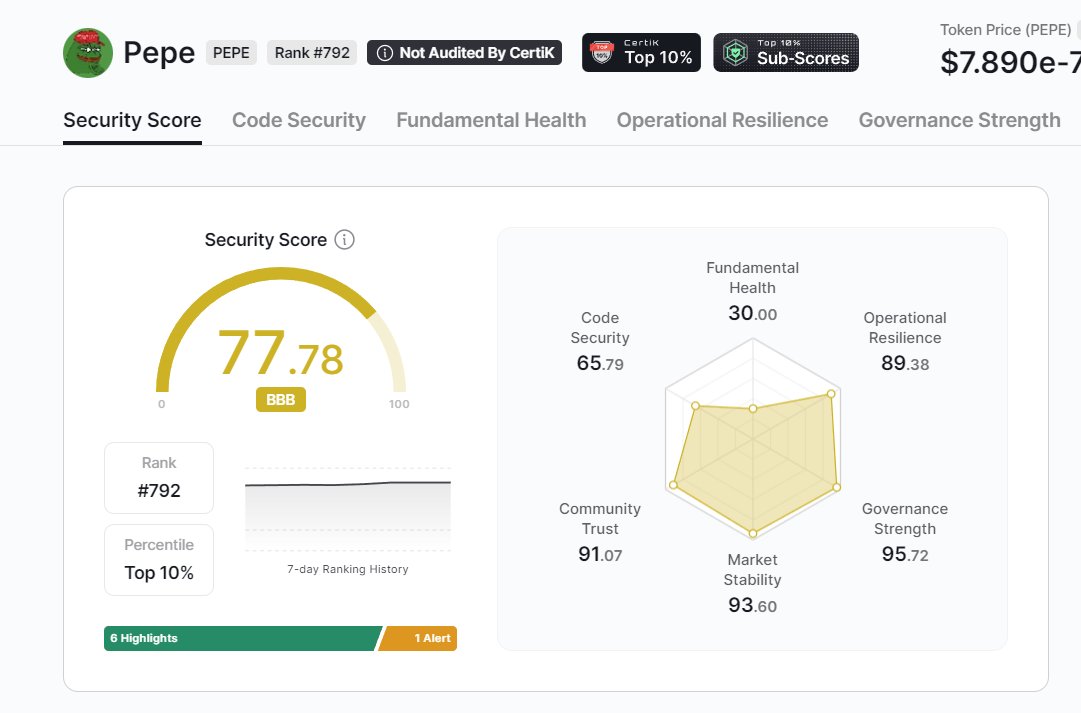The width and height of the screenshot is (1081, 713).
Task: Click the radar chart's top Fundamental Health point
Action: (x=753, y=409)
